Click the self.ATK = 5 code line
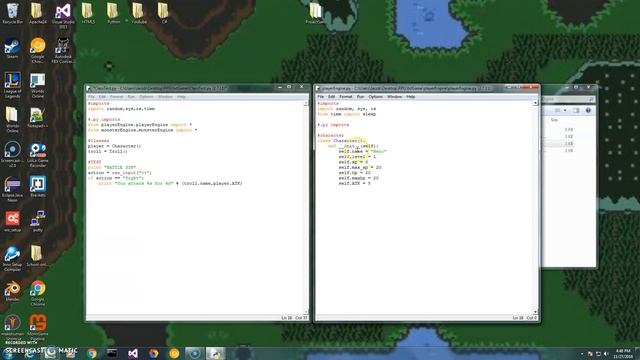The image size is (640, 360). pos(354,183)
